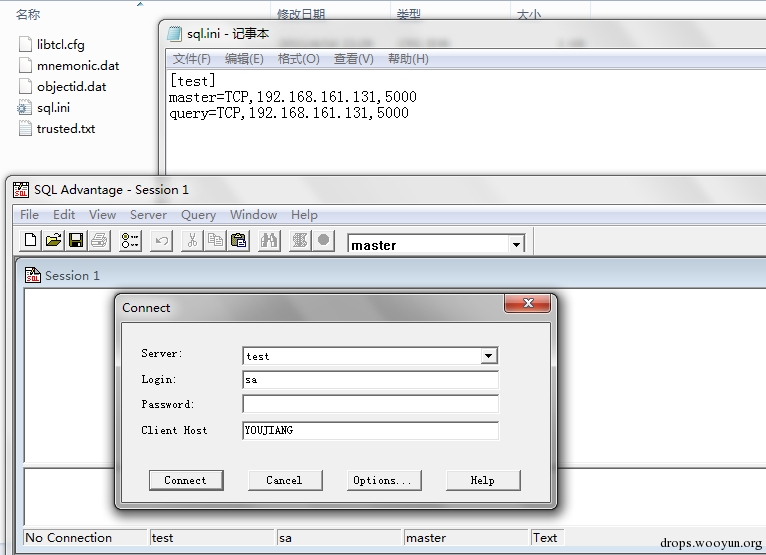This screenshot has width=766, height=555.
Task: Click the connection list toolbar icon
Action: (x=130, y=240)
